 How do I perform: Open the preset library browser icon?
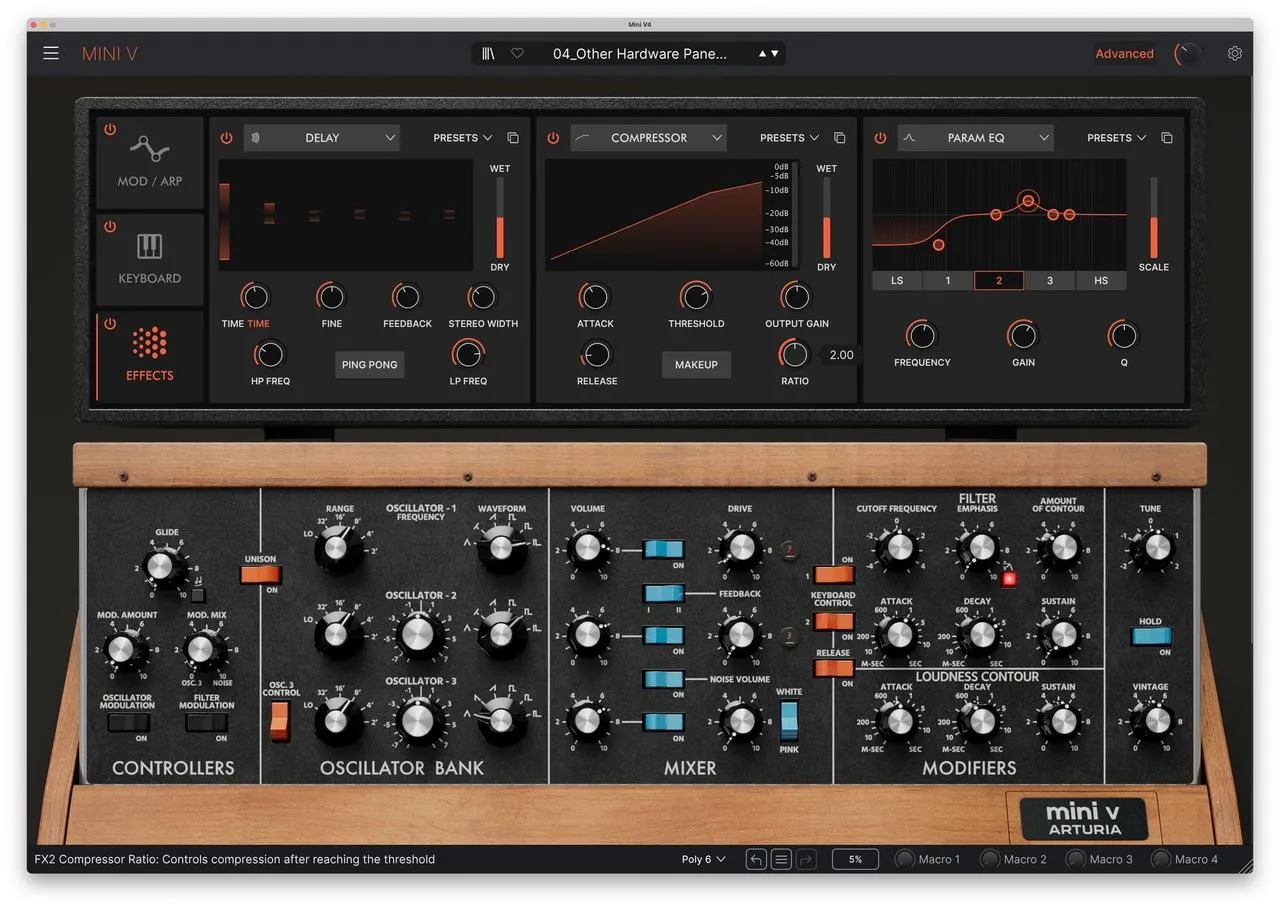click(x=488, y=53)
